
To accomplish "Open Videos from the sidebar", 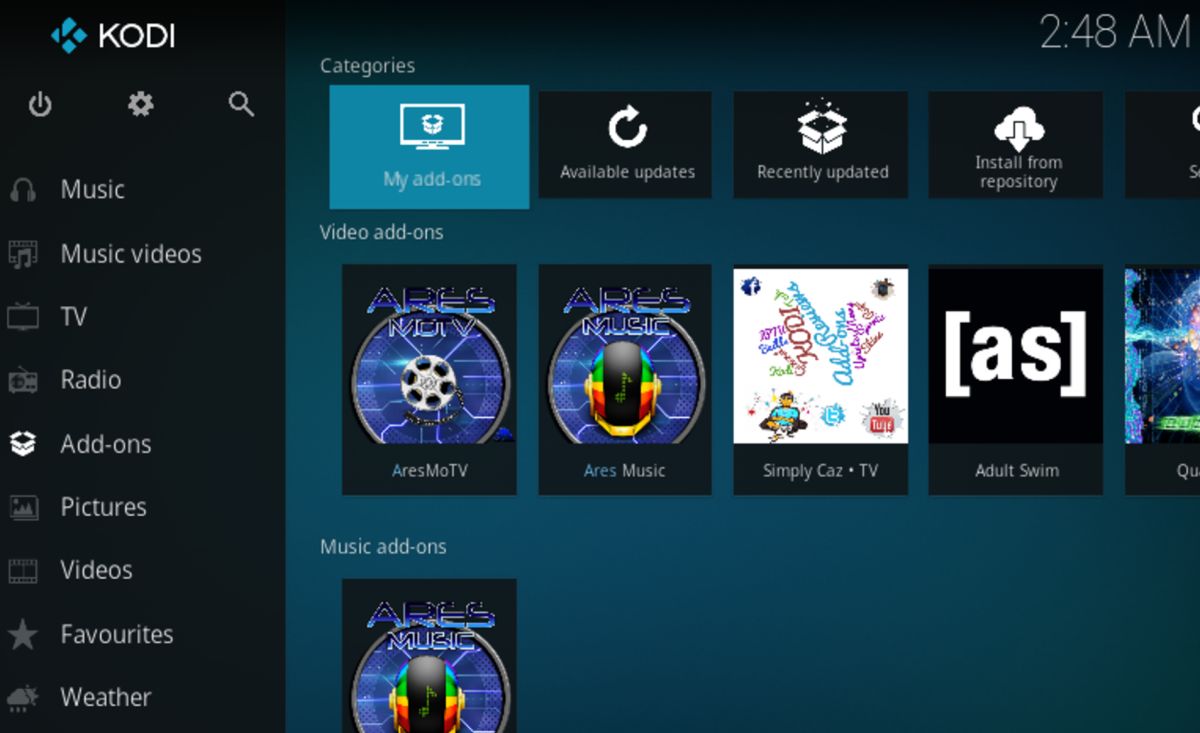I will tap(96, 571).
